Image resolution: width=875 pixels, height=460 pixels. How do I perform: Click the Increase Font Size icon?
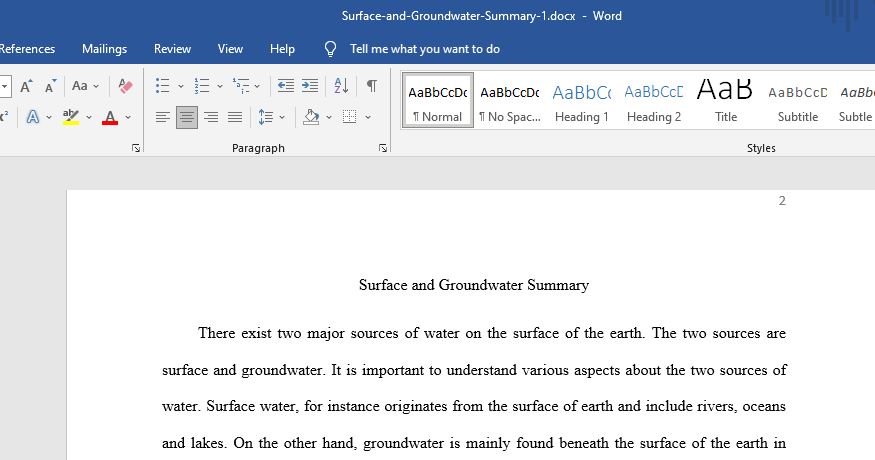click(26, 86)
